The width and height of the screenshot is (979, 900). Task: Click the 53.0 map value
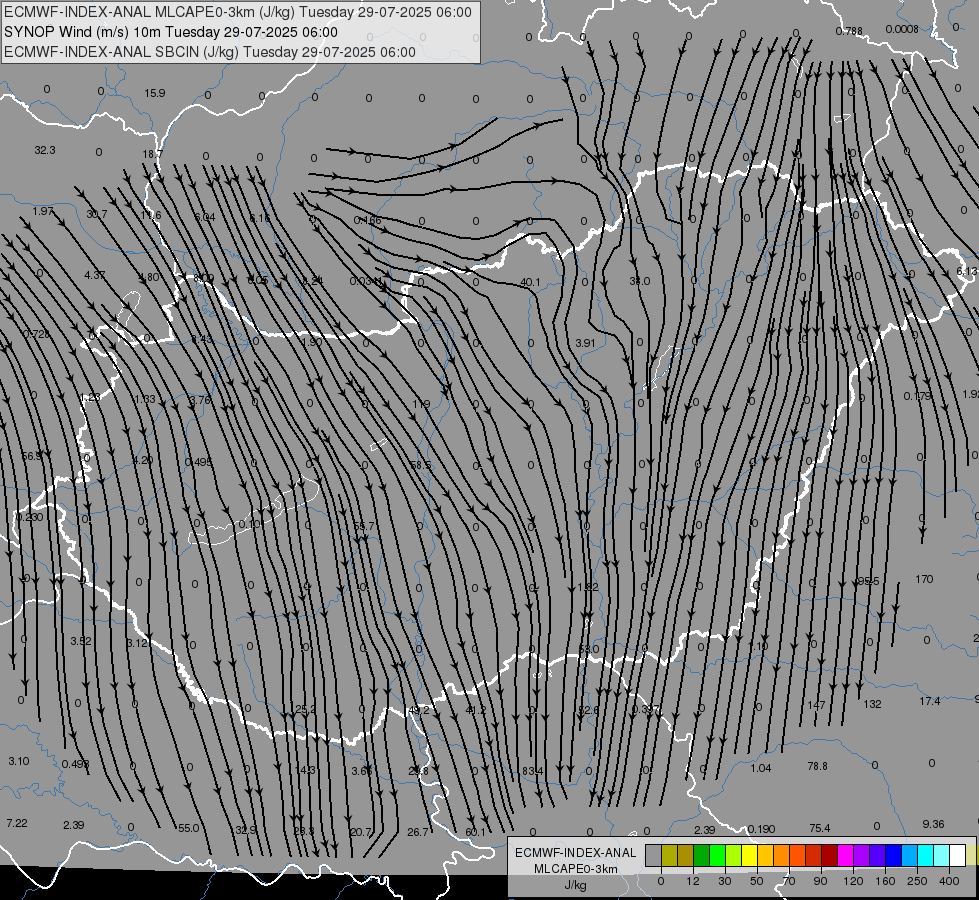pos(588,649)
